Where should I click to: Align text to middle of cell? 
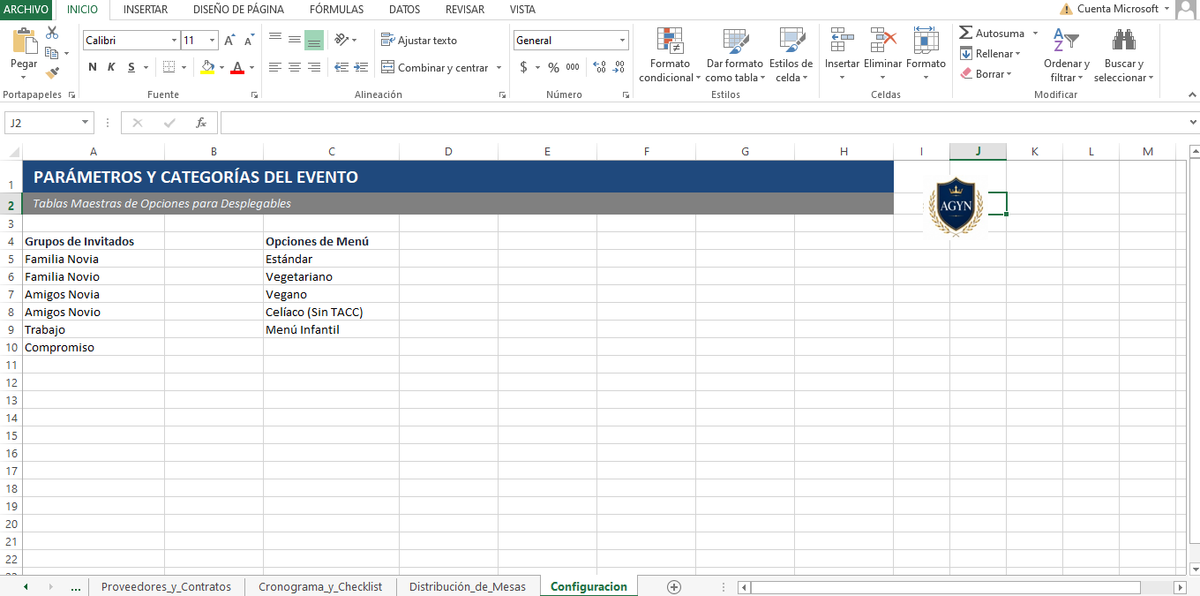[x=294, y=40]
